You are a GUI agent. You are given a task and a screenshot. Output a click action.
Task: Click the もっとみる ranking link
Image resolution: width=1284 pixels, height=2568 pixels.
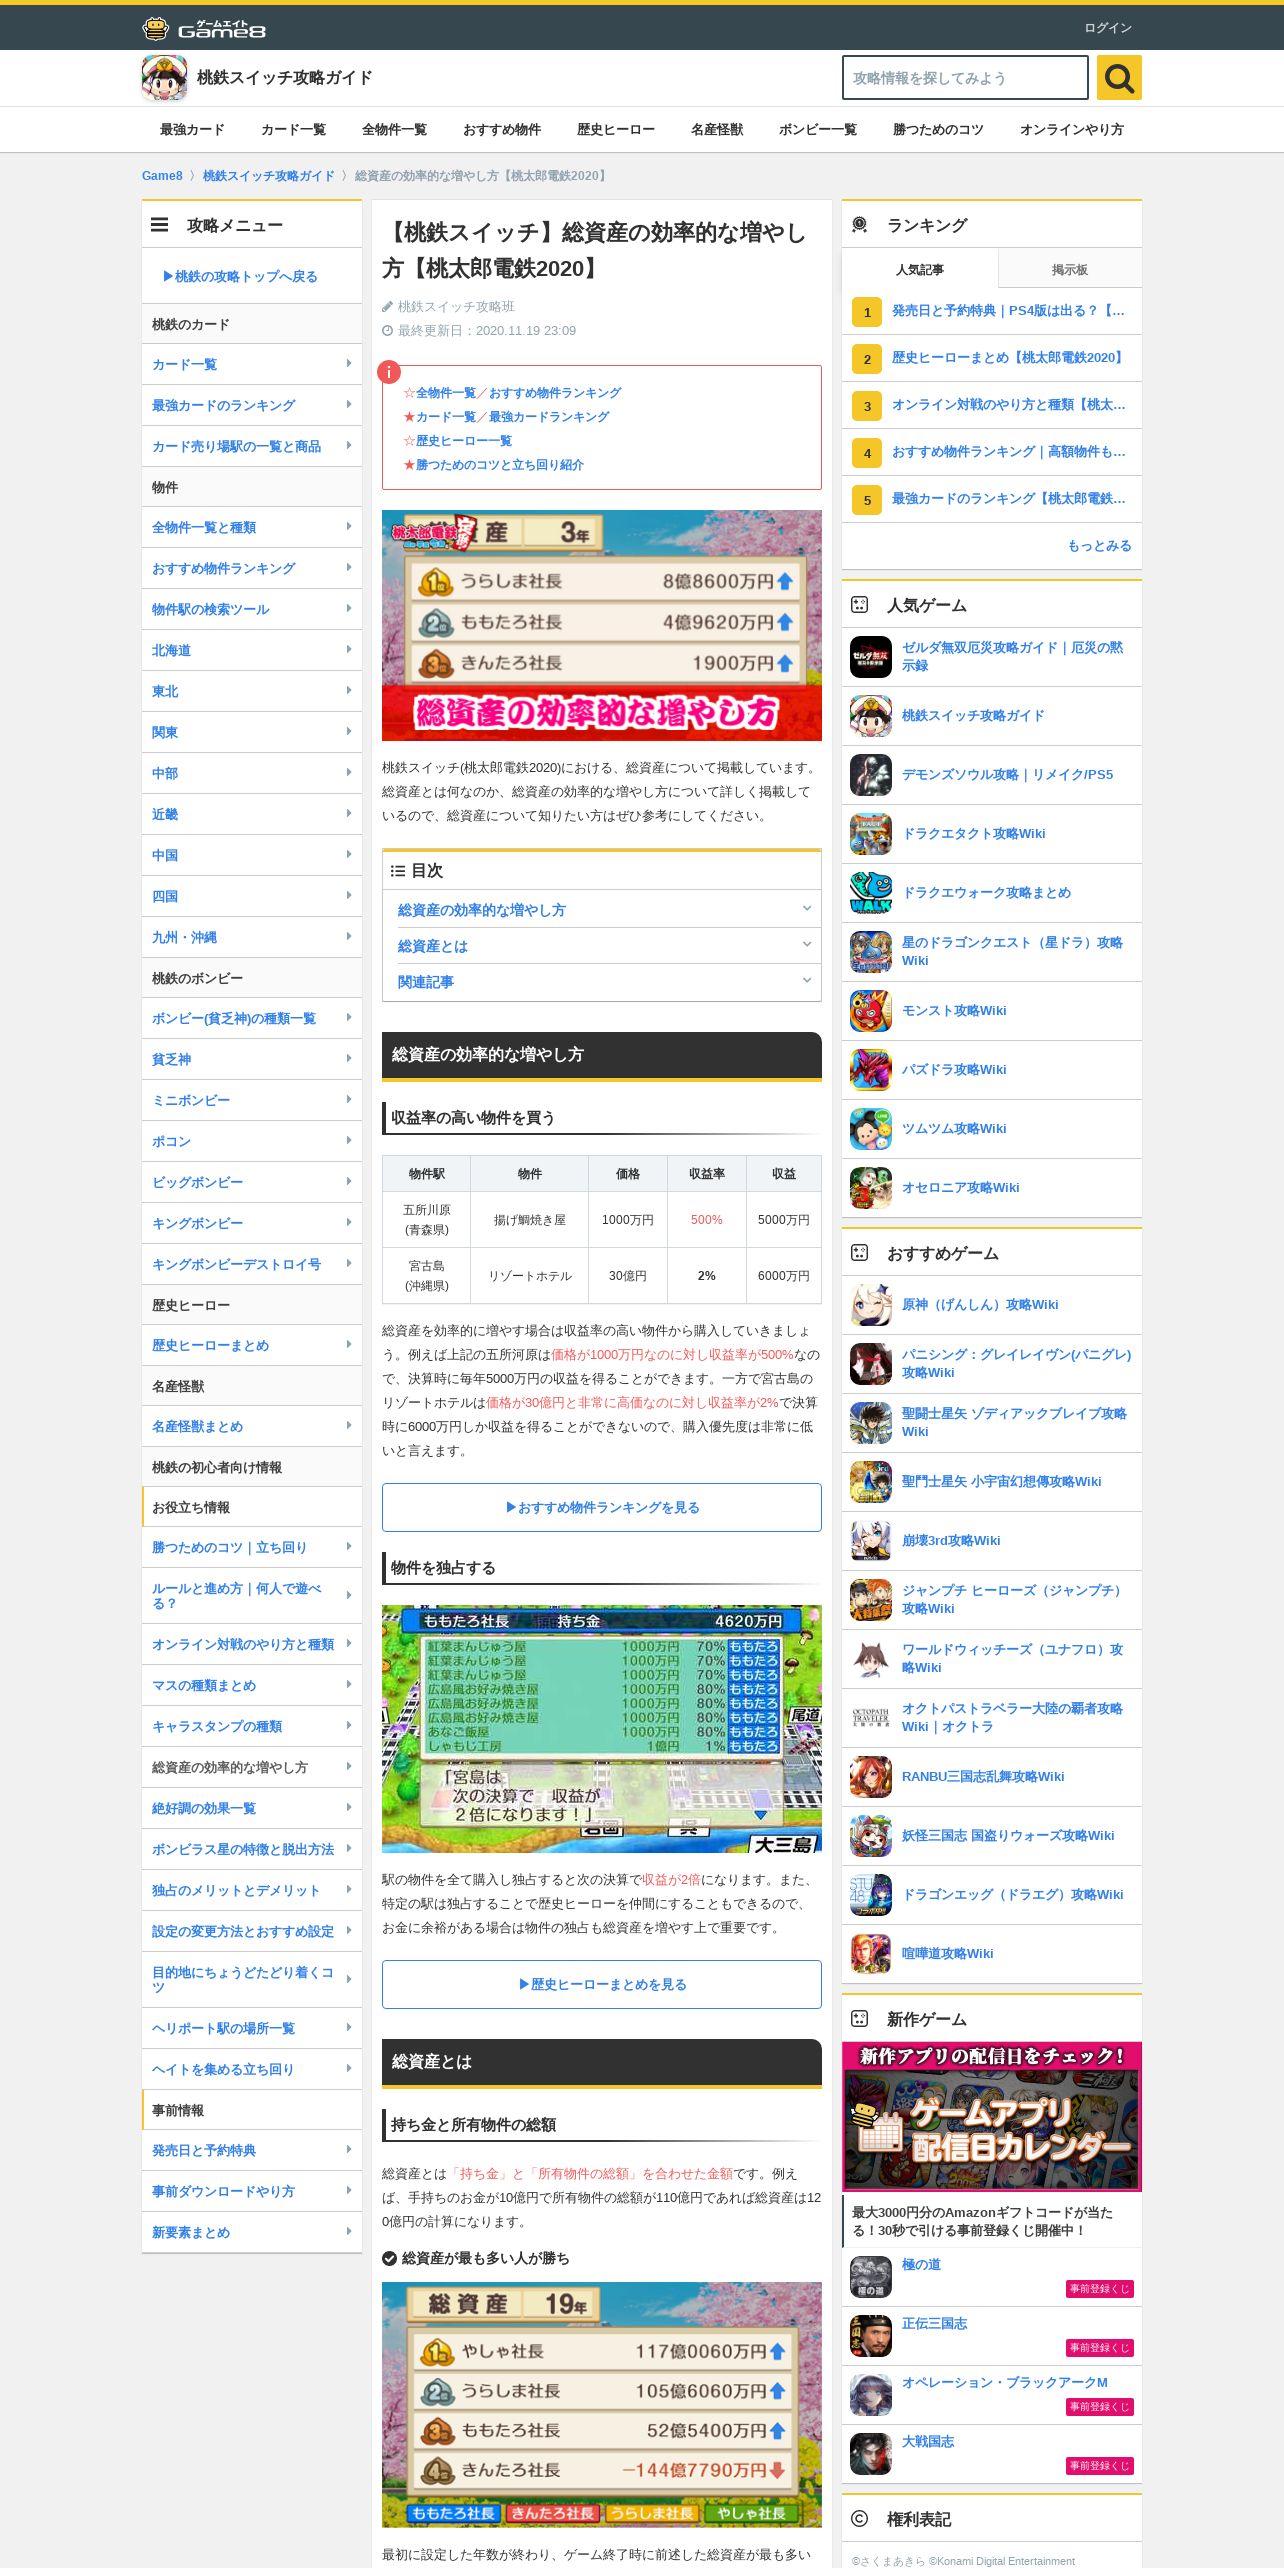pos(1100,546)
